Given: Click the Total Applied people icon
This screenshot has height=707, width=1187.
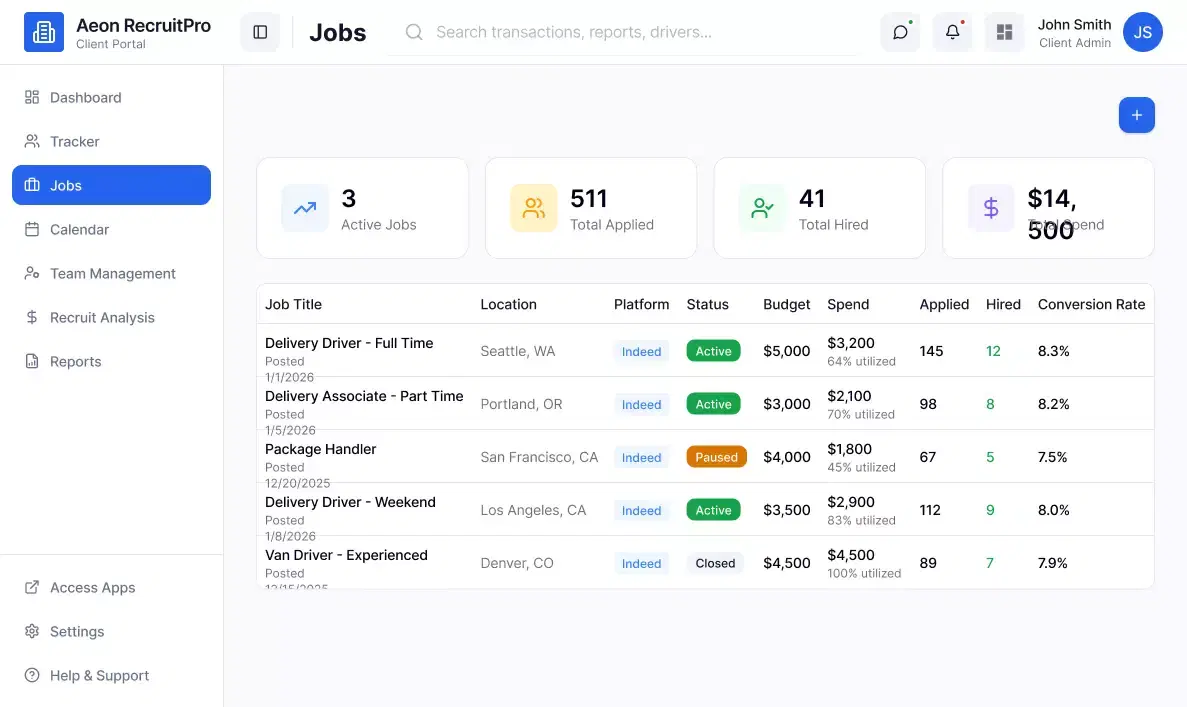Looking at the screenshot, I should 534,208.
